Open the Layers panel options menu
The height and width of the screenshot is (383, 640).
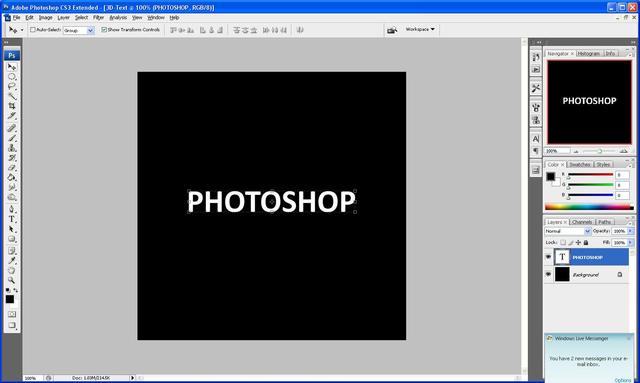tap(629, 223)
